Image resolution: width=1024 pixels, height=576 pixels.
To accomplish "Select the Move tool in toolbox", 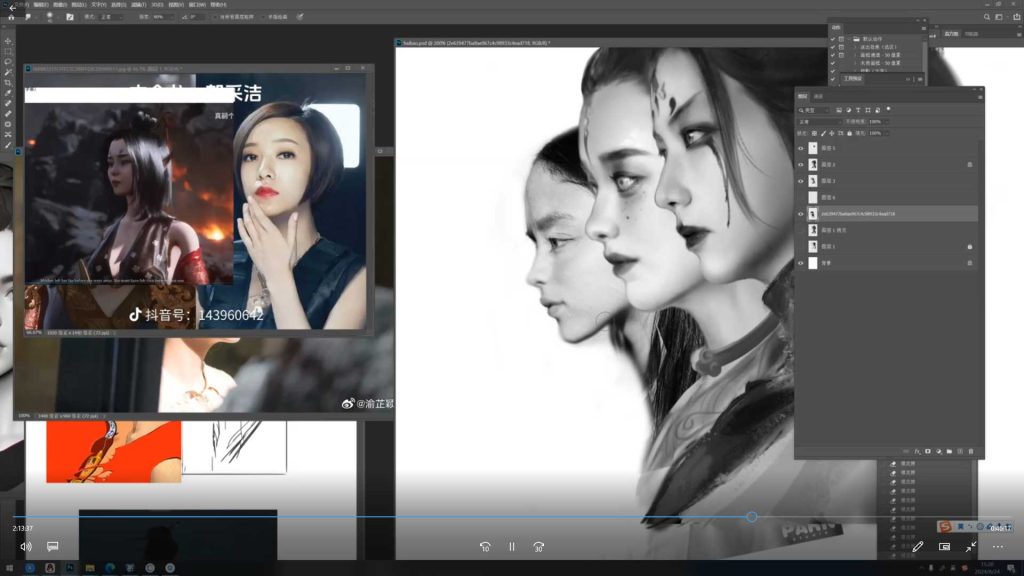I will point(8,41).
